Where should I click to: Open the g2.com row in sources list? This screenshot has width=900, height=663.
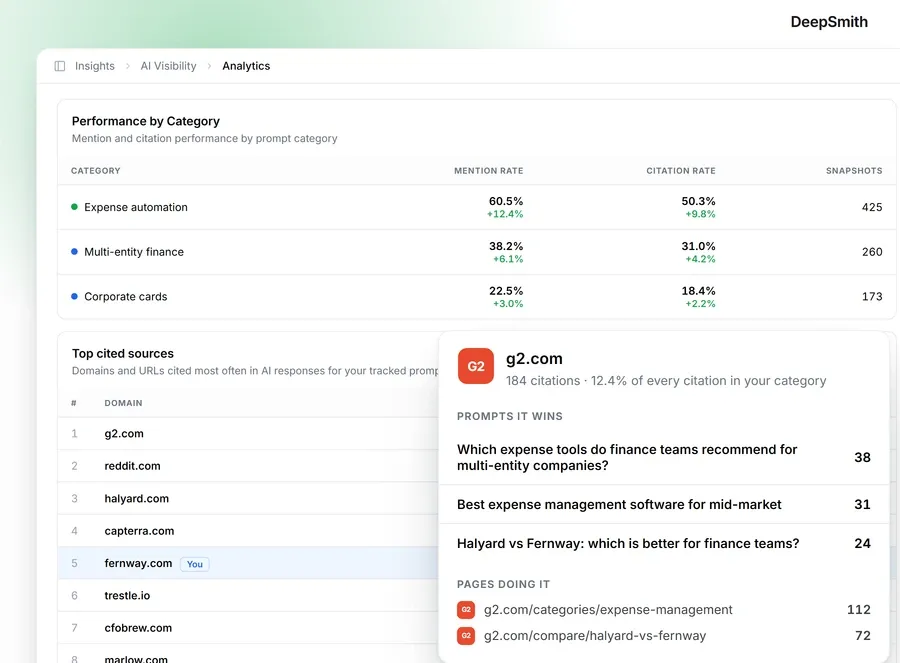(x=248, y=433)
